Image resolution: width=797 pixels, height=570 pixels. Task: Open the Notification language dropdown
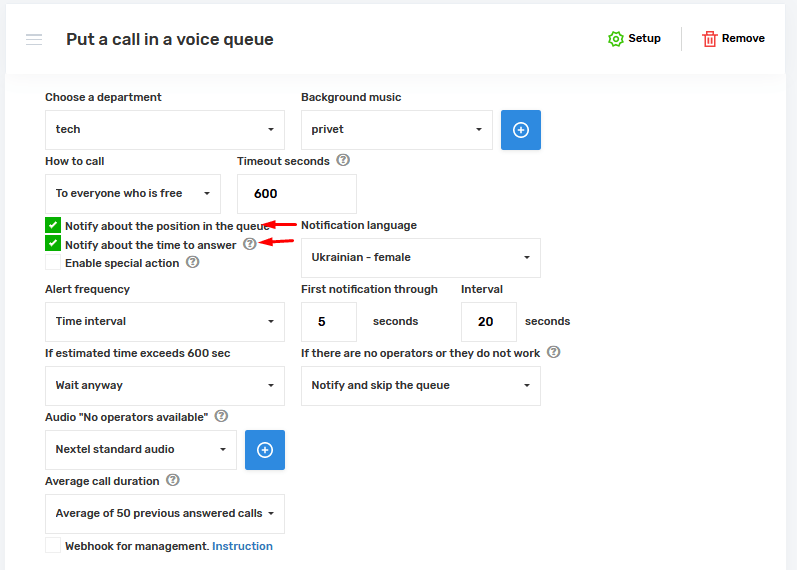click(420, 258)
